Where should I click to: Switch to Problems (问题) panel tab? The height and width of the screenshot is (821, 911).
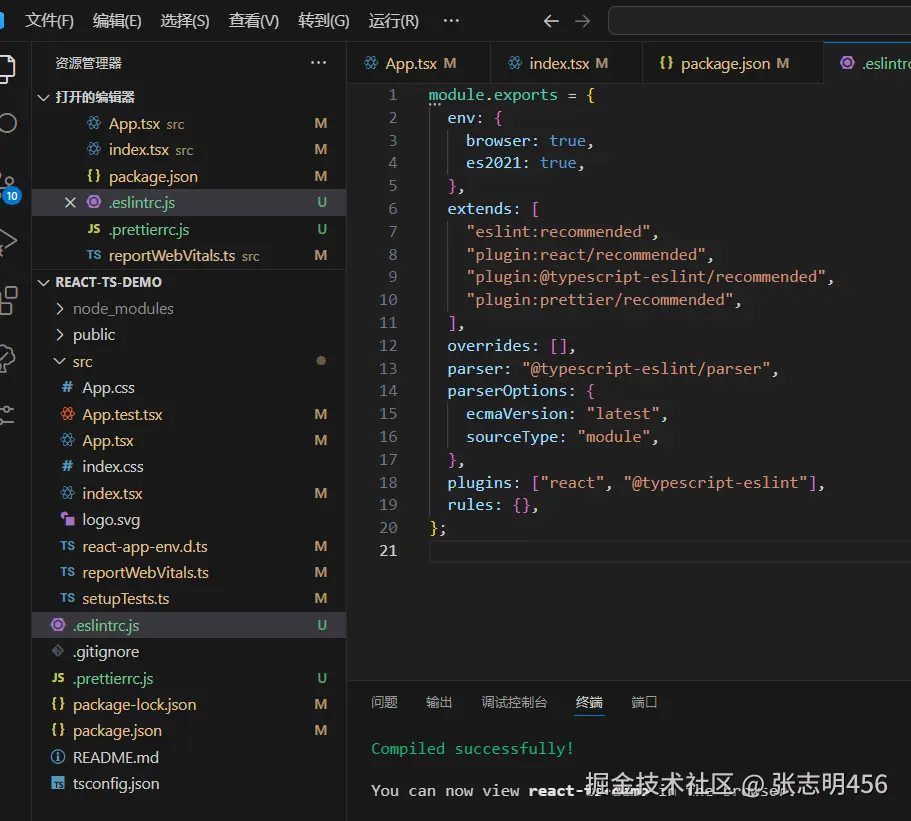pos(384,702)
